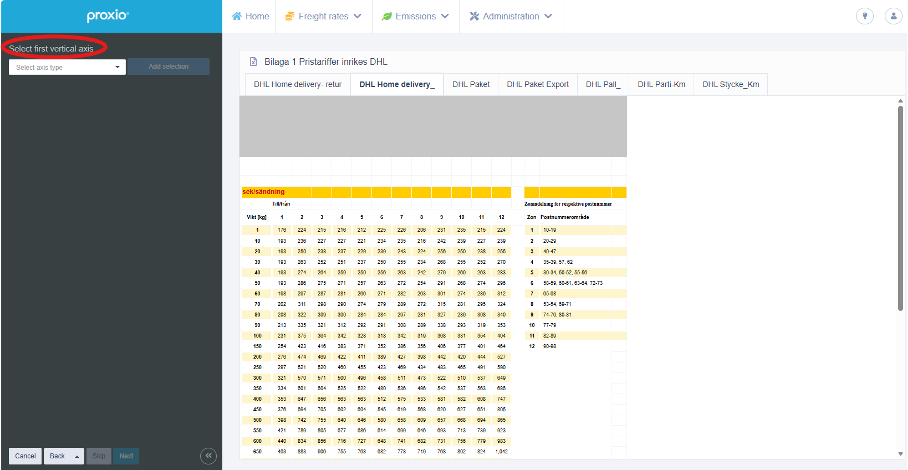Open the user profile icon
This screenshot has width=908, height=470.
pyautogui.click(x=893, y=16)
